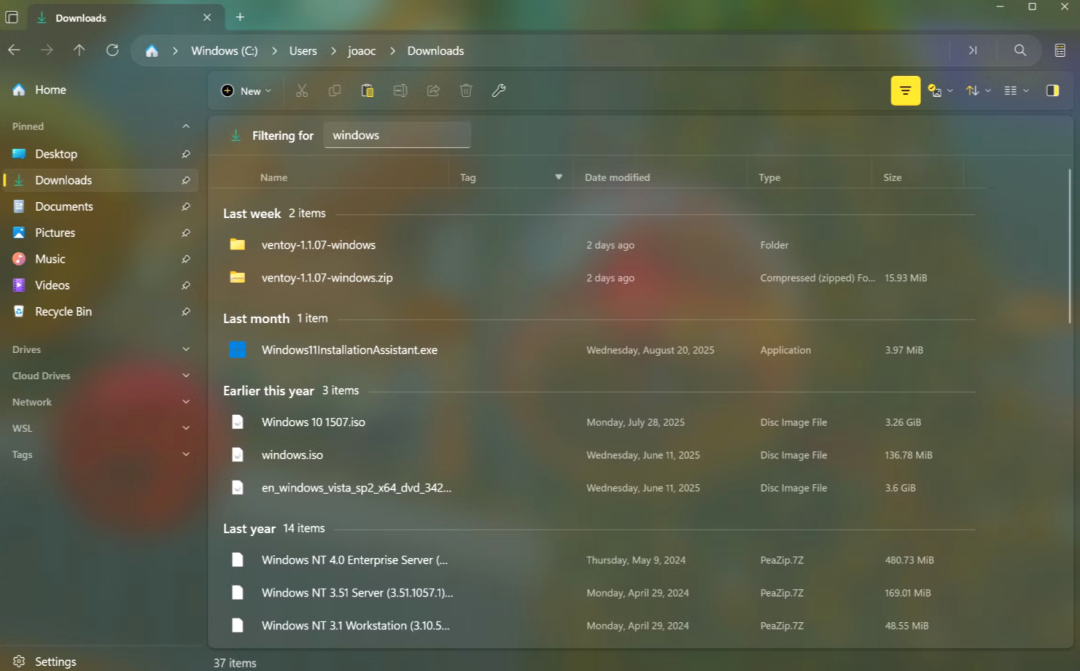The height and width of the screenshot is (671, 1080).
Task: Expand the Network section
Action: [x=185, y=402]
